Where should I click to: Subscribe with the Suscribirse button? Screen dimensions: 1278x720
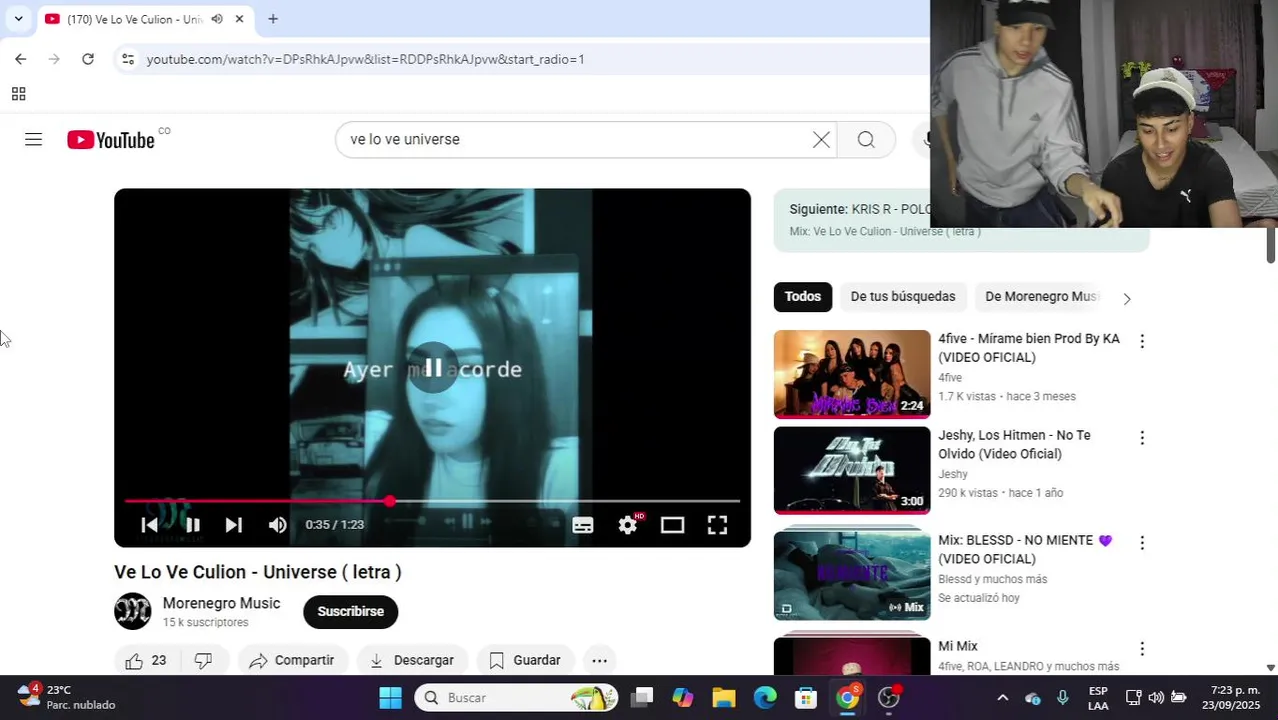350,611
